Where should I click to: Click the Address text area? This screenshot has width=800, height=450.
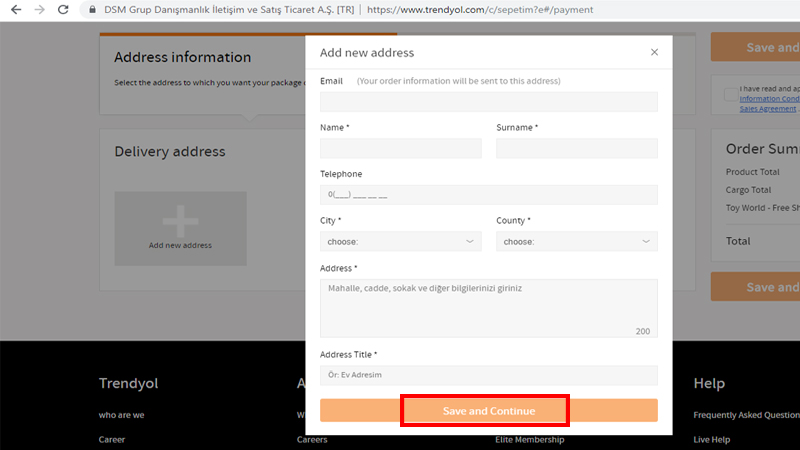point(488,308)
